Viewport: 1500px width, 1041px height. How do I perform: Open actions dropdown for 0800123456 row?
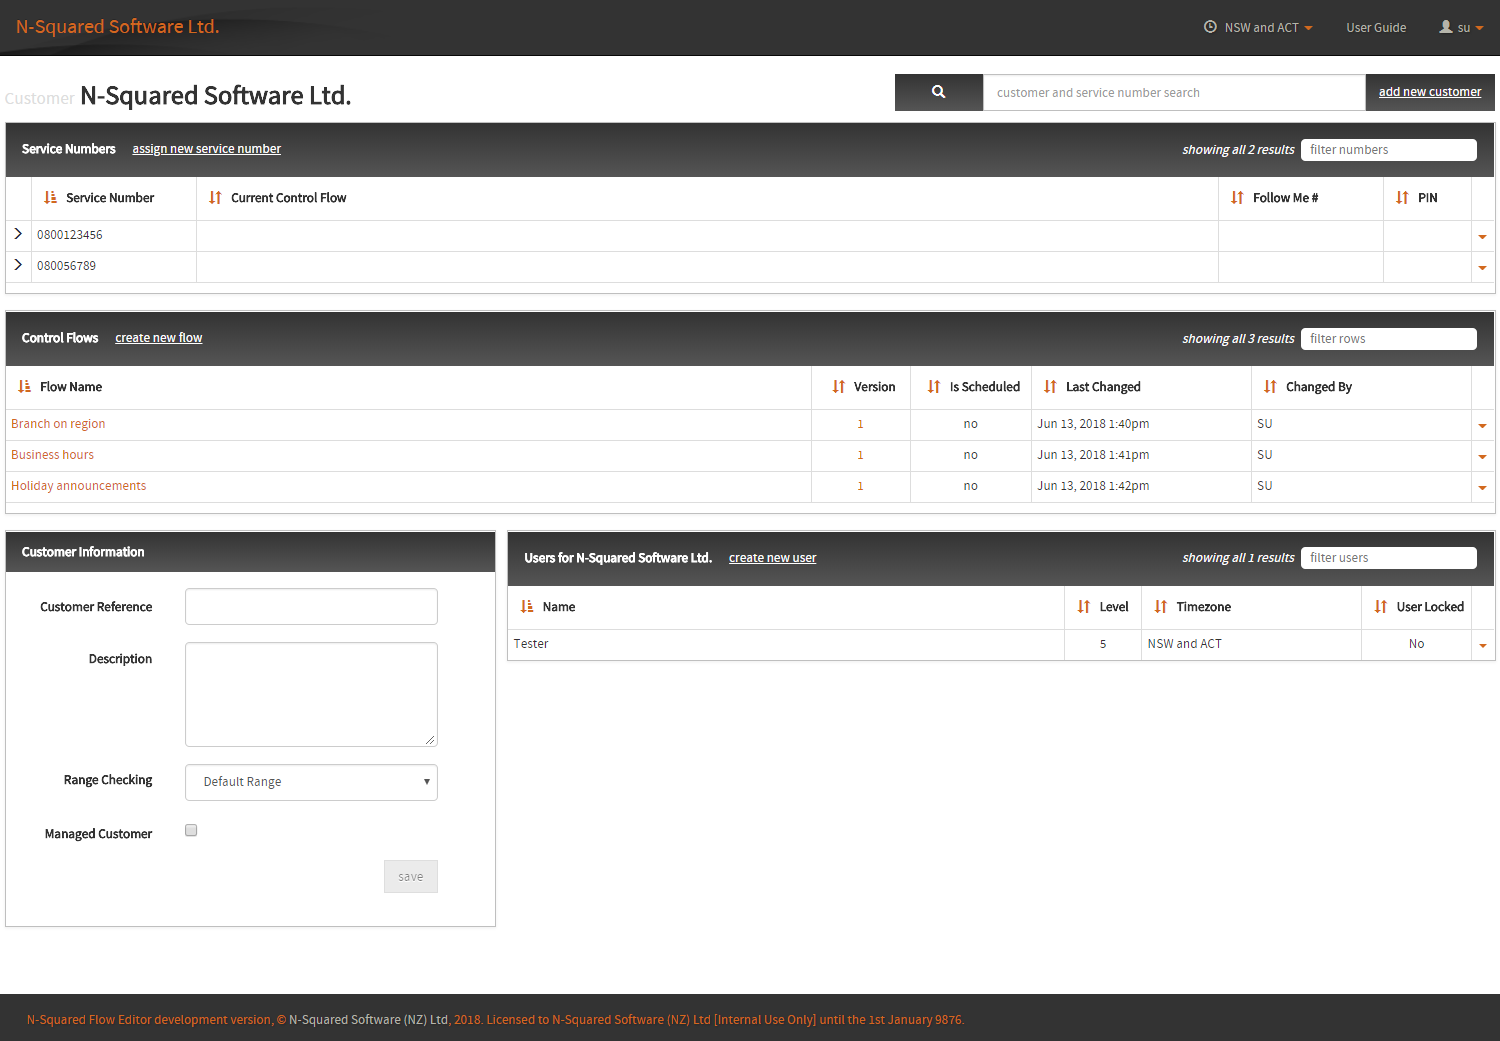(1482, 237)
